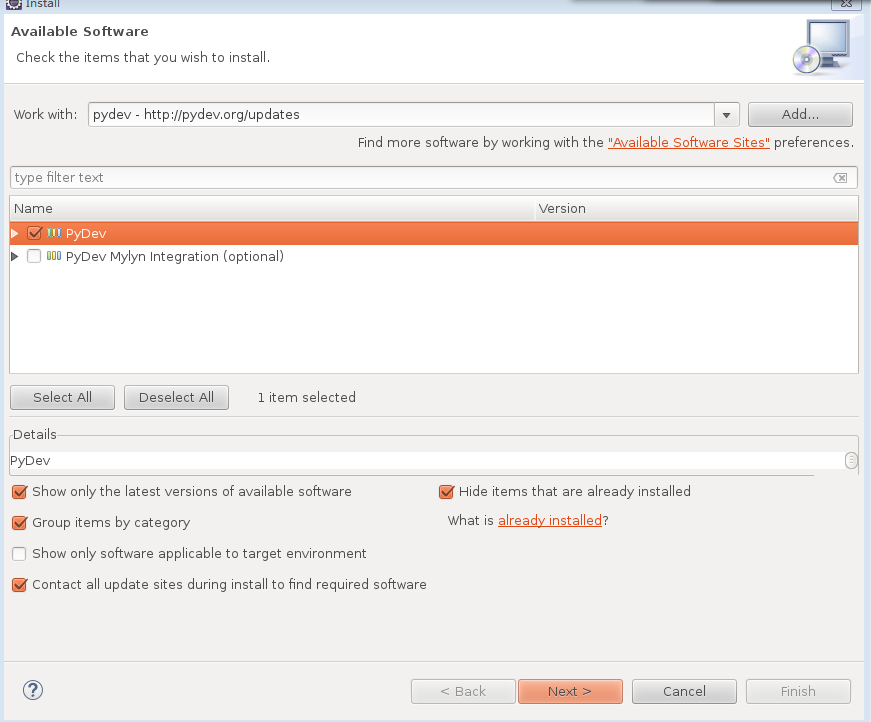
Task: Uncheck the PyDev checkbox
Action: coord(35,233)
